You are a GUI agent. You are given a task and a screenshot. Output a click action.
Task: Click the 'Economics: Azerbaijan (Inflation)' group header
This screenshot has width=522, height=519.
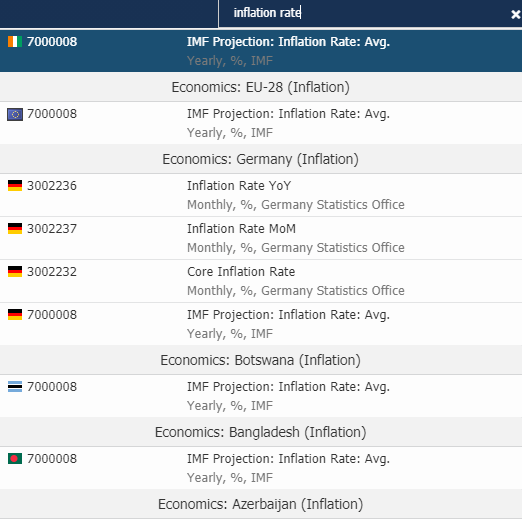[x=261, y=504]
